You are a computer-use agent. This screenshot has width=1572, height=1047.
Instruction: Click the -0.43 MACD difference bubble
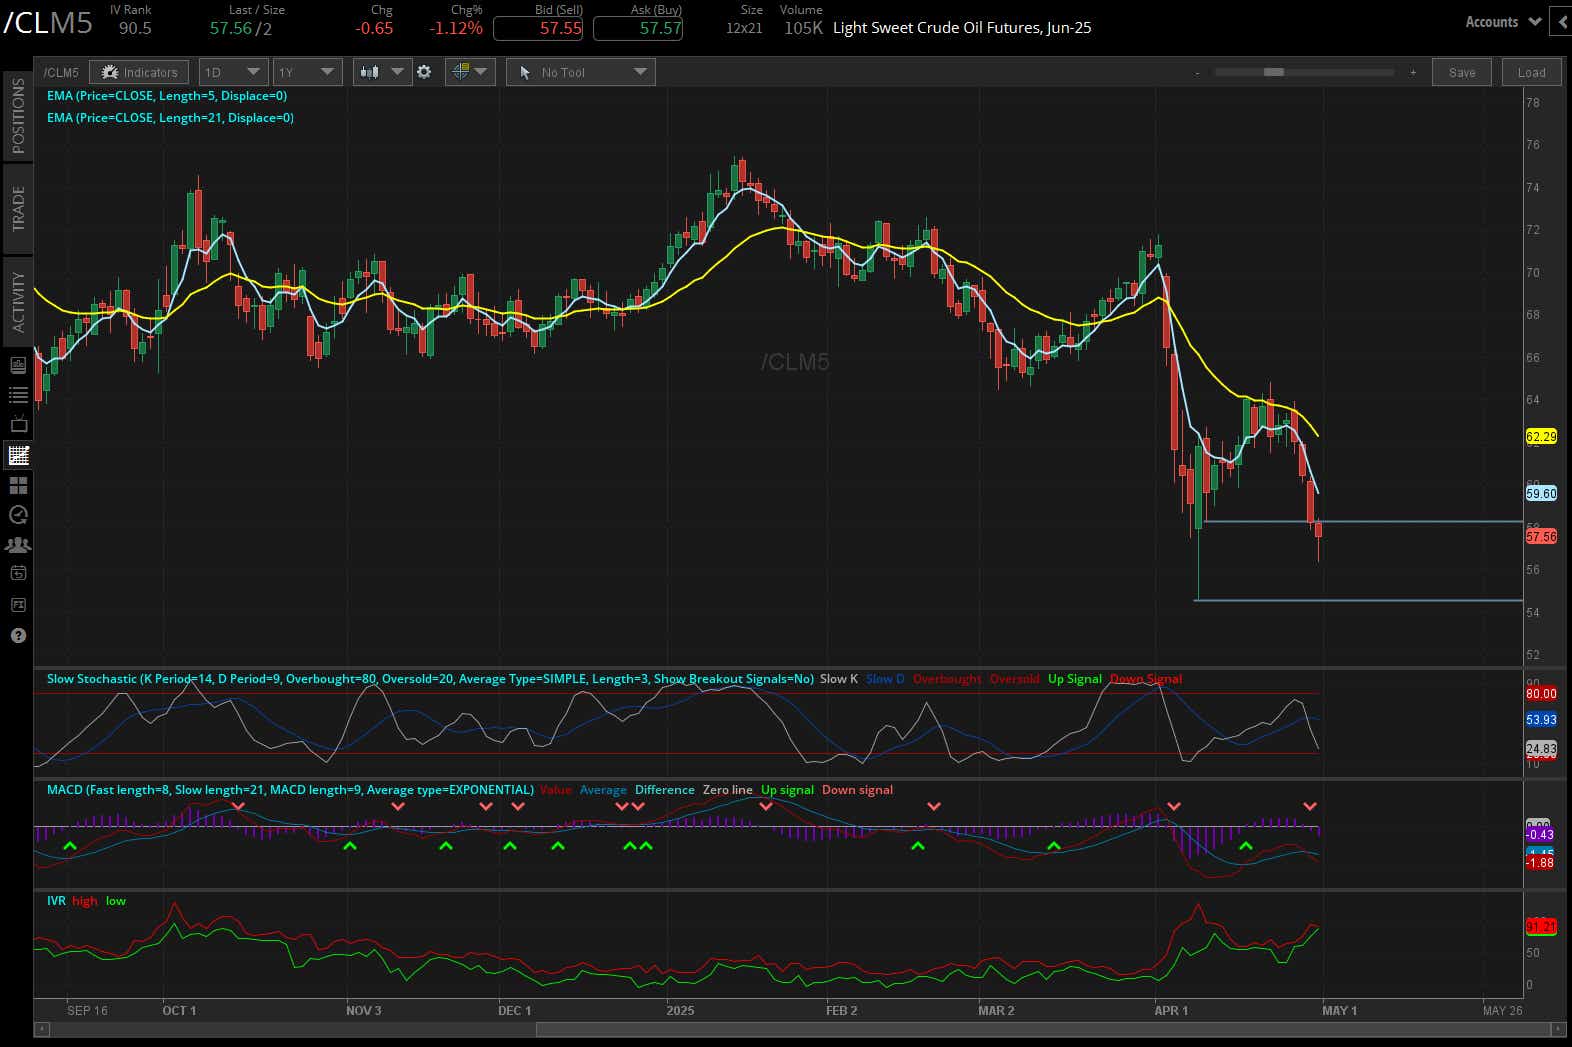click(1540, 834)
